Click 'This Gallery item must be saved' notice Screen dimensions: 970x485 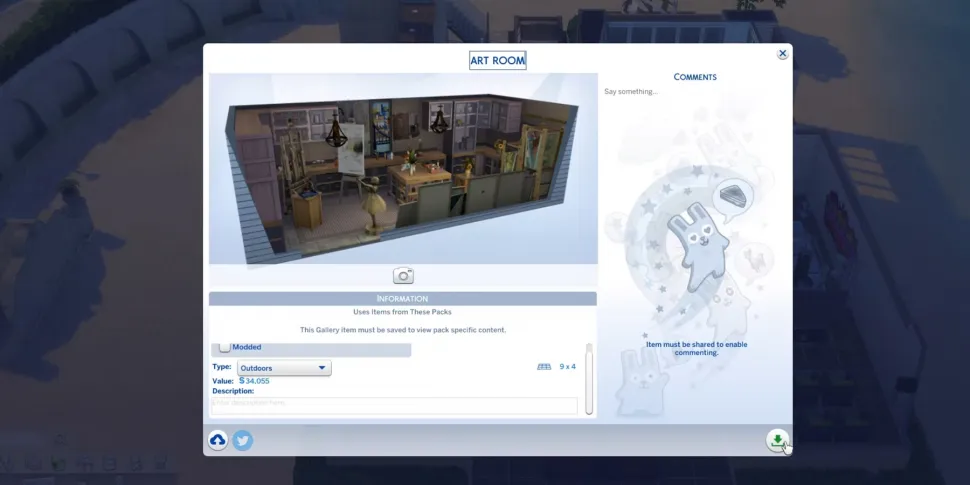(402, 329)
